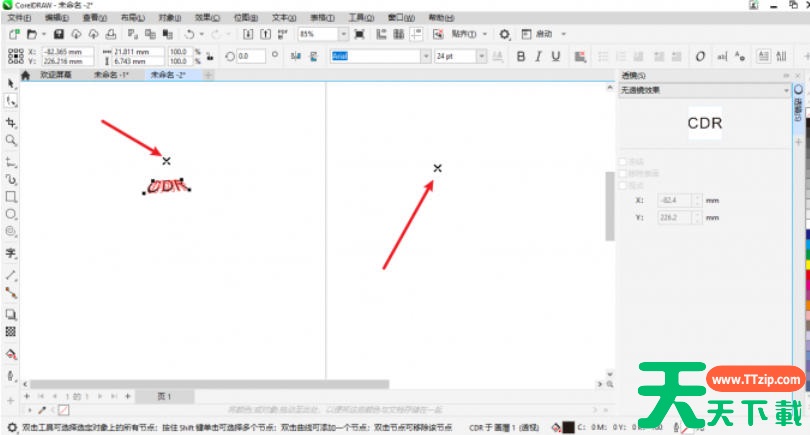Expand the font size 24 pt dropdown

482,56
